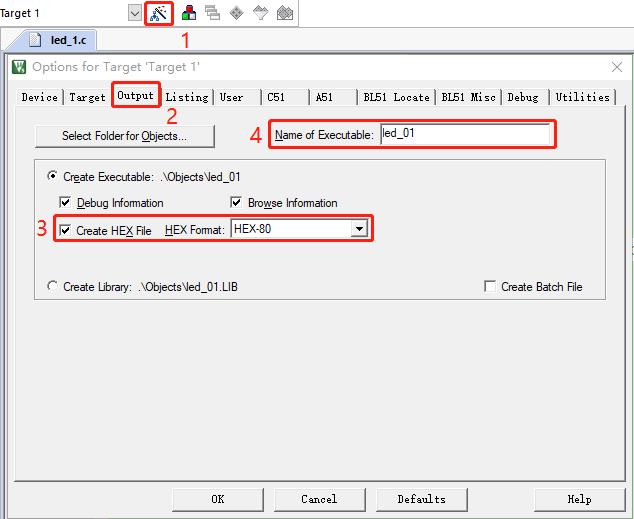
Task: Switch to the Listing tab
Action: coord(187,97)
